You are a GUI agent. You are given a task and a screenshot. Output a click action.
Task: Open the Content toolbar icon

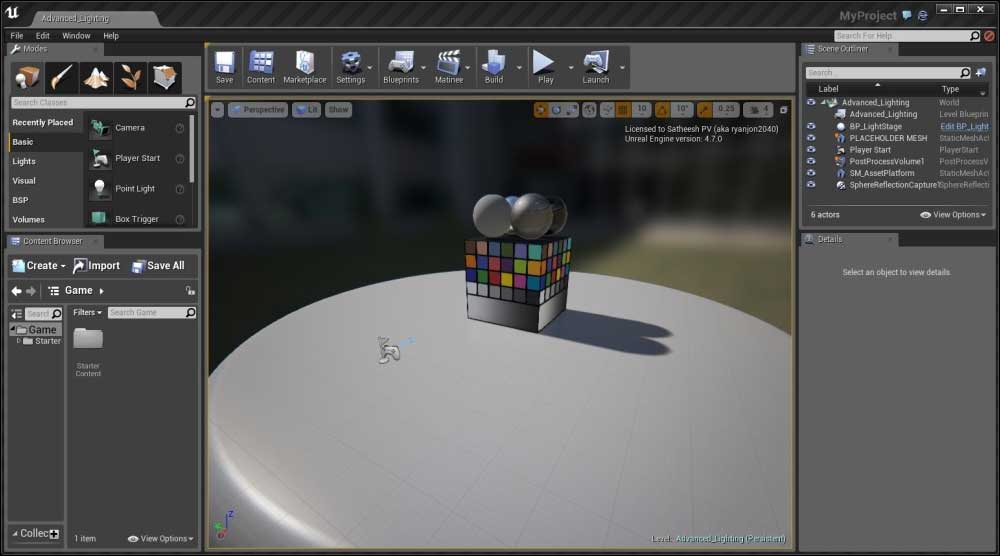261,67
